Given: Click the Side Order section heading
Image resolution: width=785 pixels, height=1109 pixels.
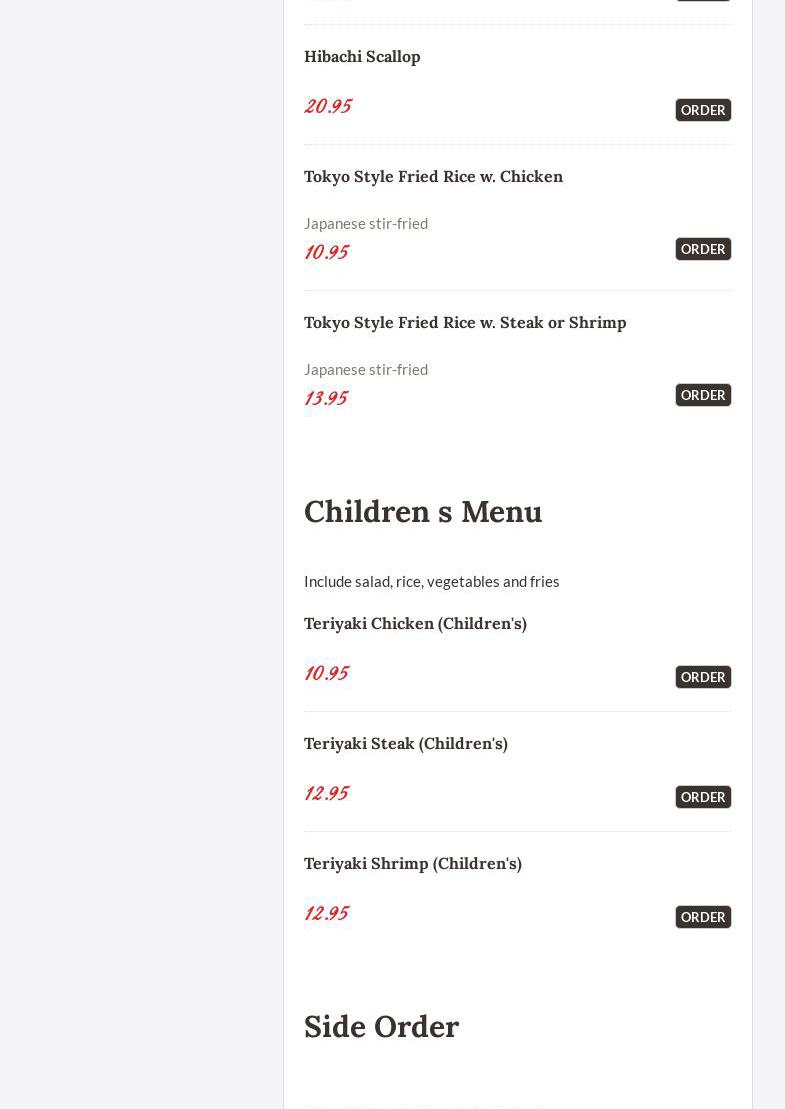Looking at the screenshot, I should (381, 1027).
